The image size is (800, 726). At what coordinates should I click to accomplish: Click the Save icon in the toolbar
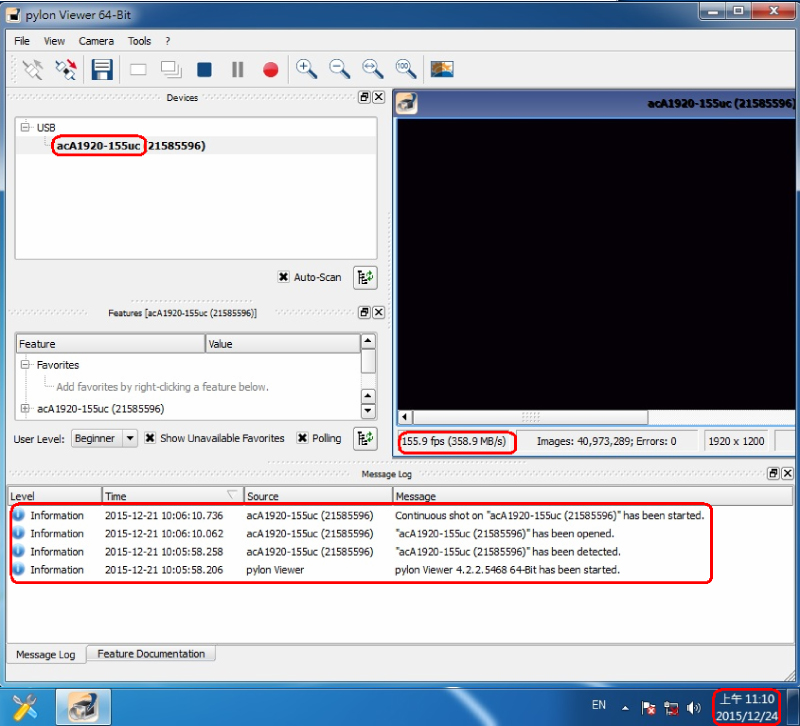[x=101, y=69]
